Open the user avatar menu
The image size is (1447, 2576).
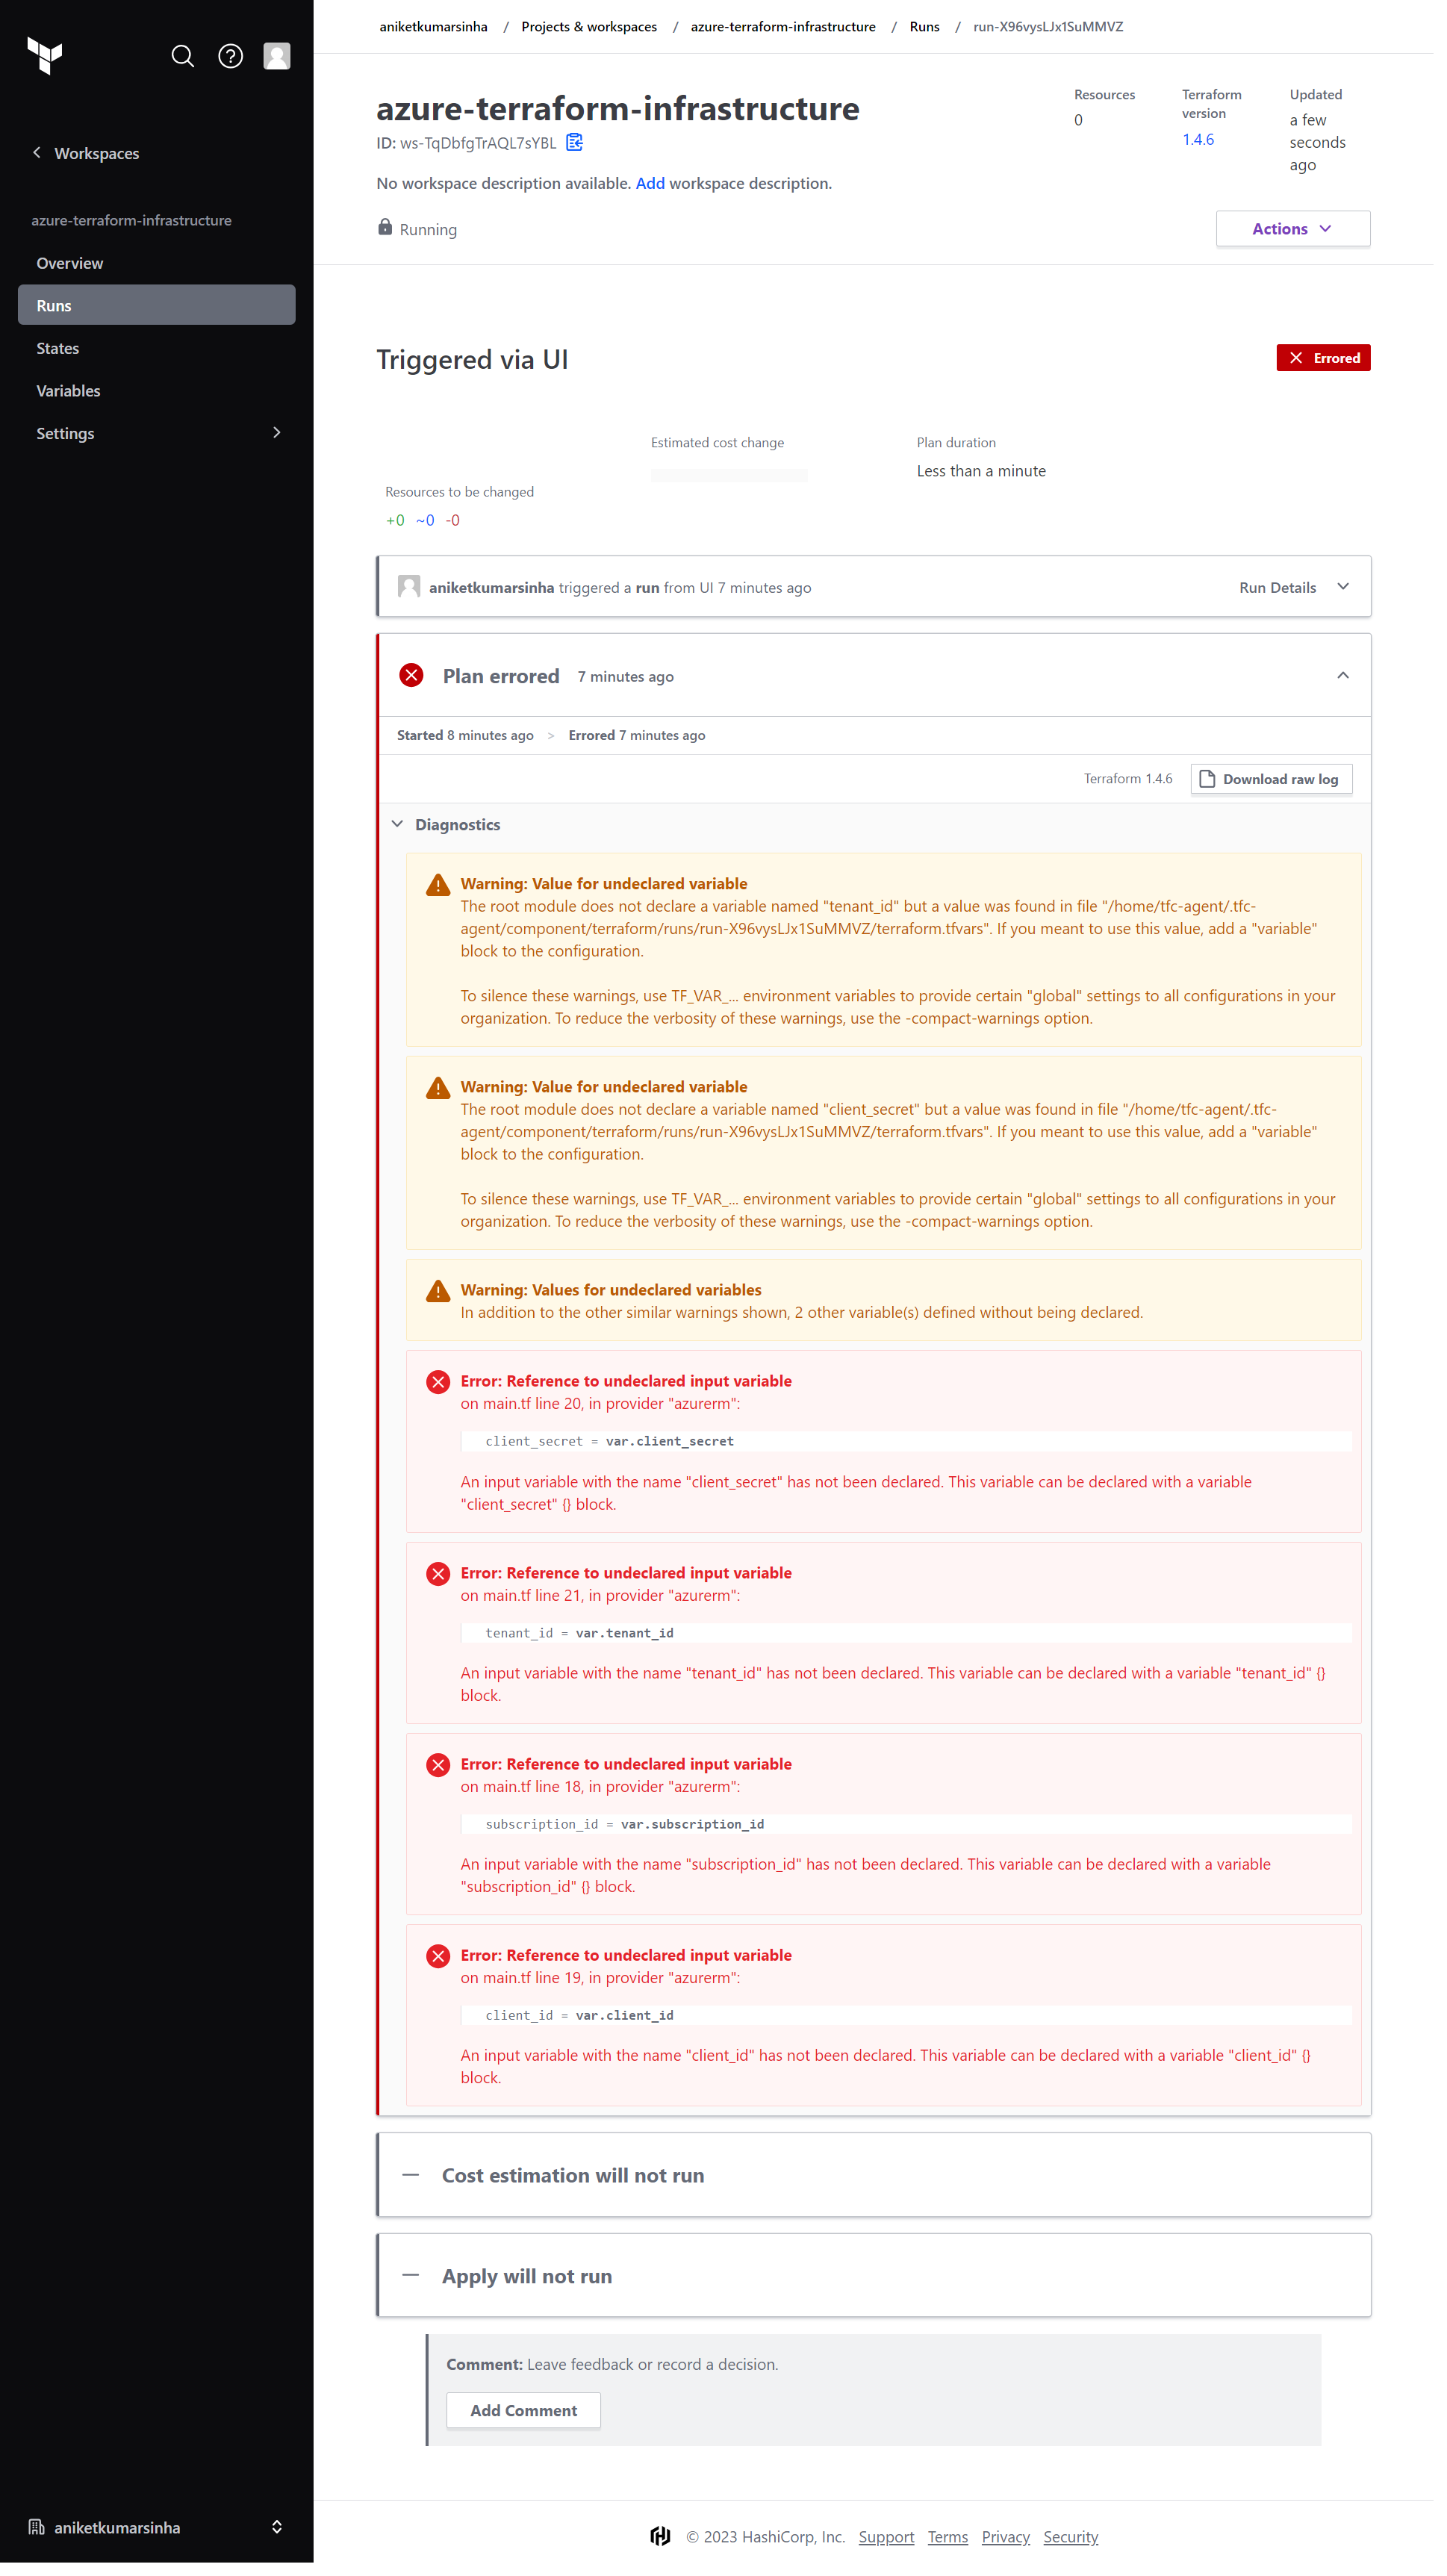[278, 56]
